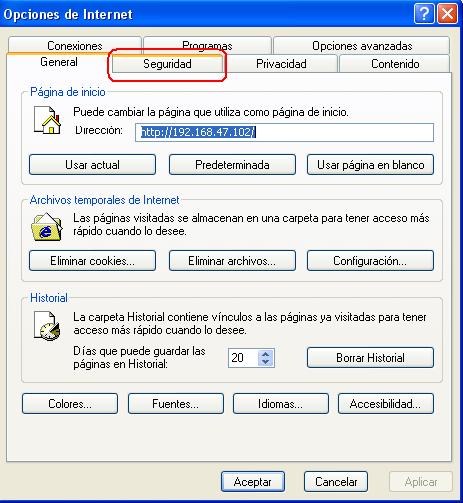
Task: Increase history days with up arrow
Action: pyautogui.click(x=266, y=354)
